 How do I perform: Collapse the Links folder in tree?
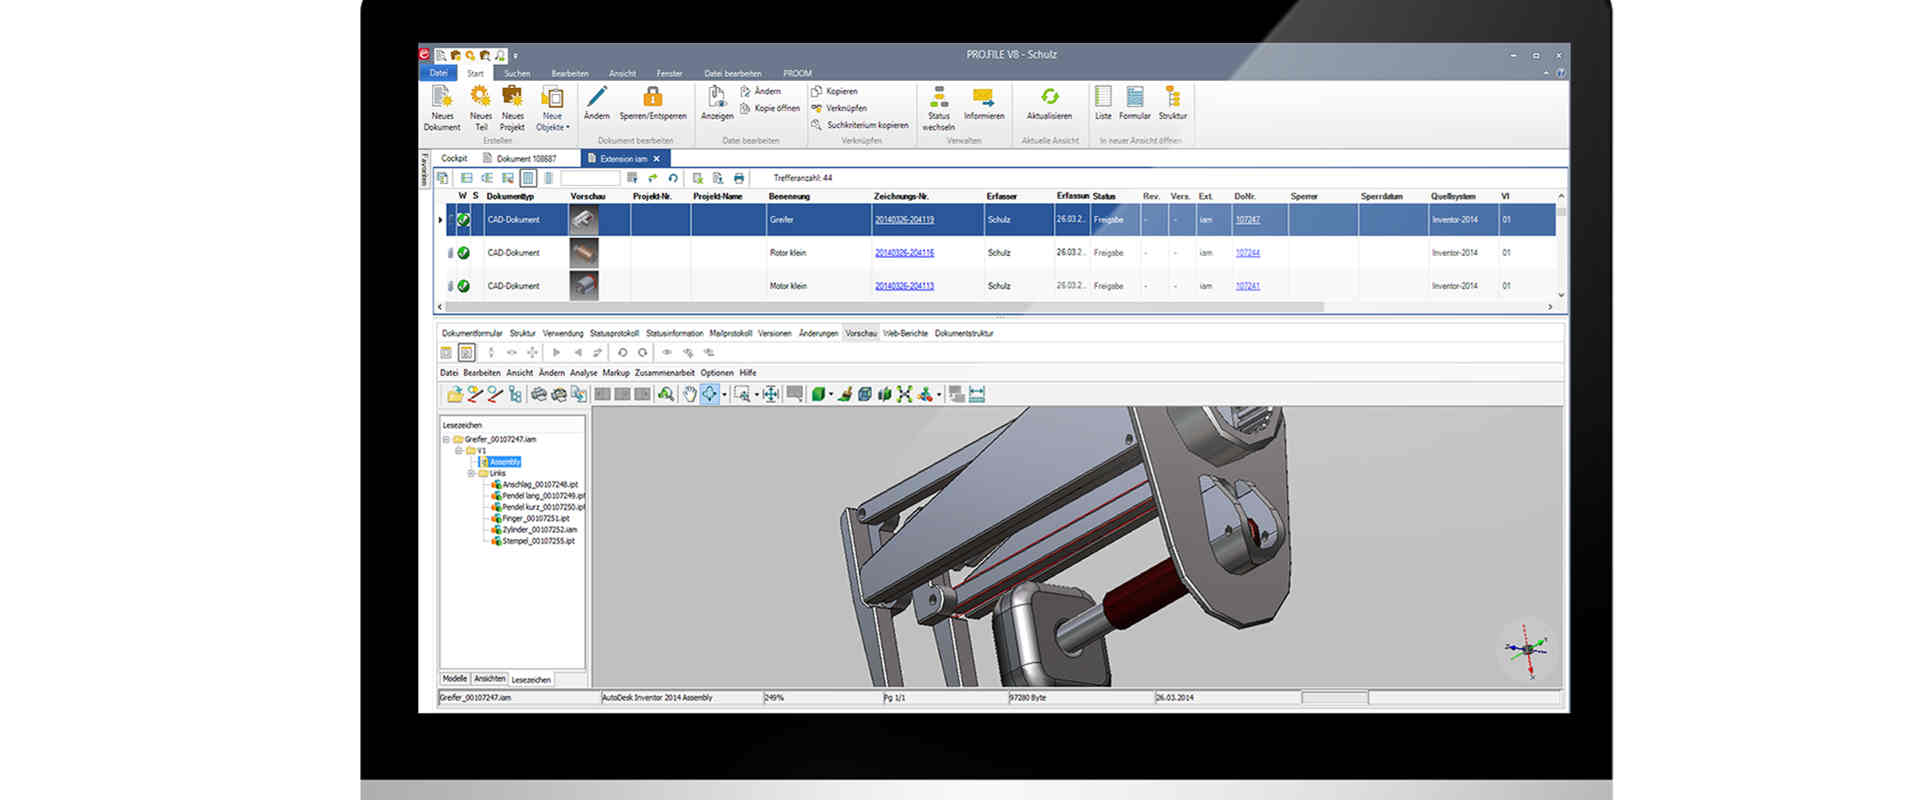point(471,473)
